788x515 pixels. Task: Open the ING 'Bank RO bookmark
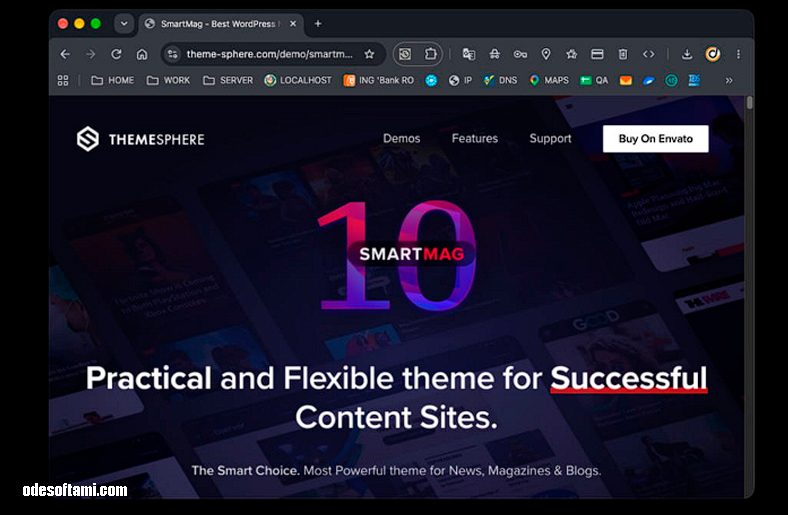tap(378, 80)
